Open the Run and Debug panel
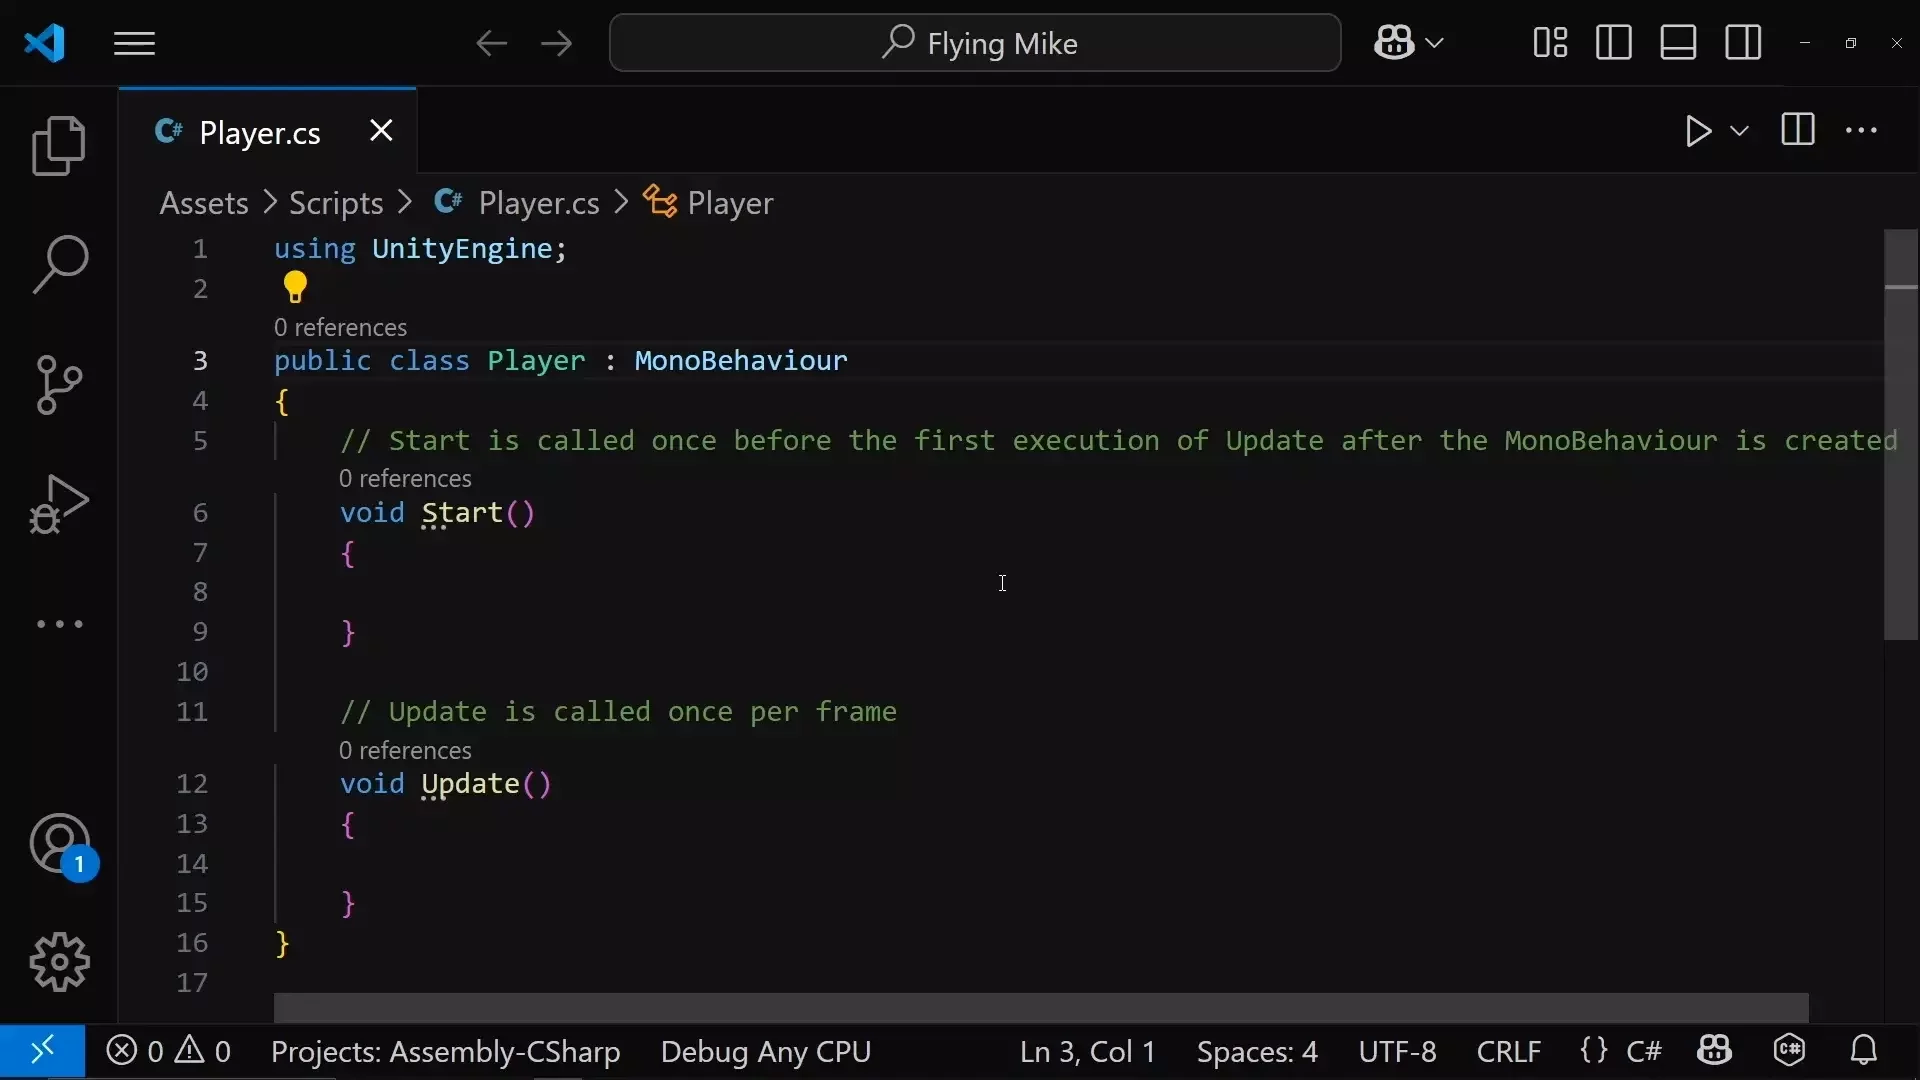Image resolution: width=1920 pixels, height=1080 pixels. [x=58, y=505]
